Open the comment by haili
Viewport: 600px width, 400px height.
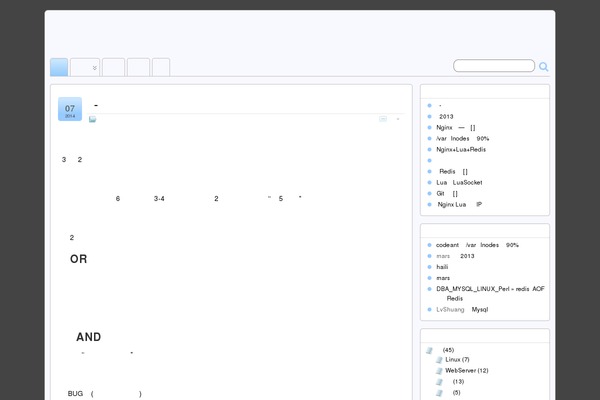pos(442,267)
